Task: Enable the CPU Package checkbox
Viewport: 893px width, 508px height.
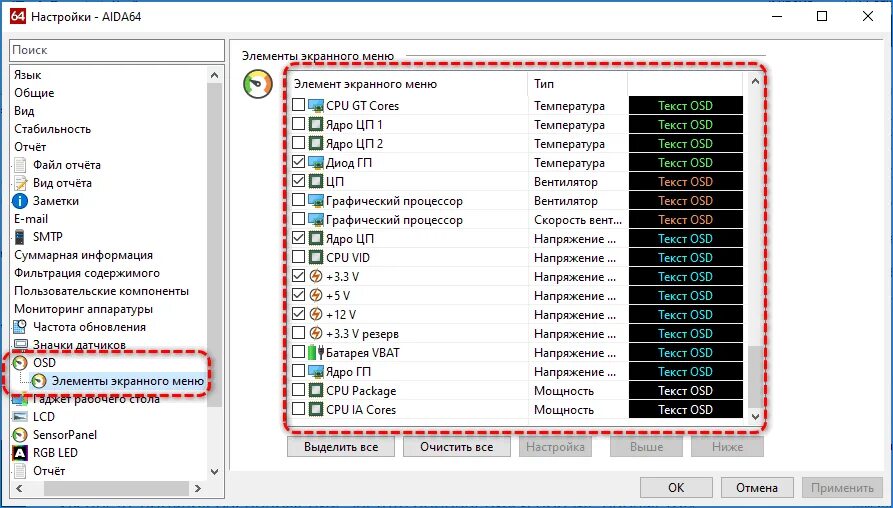Action: [x=298, y=390]
